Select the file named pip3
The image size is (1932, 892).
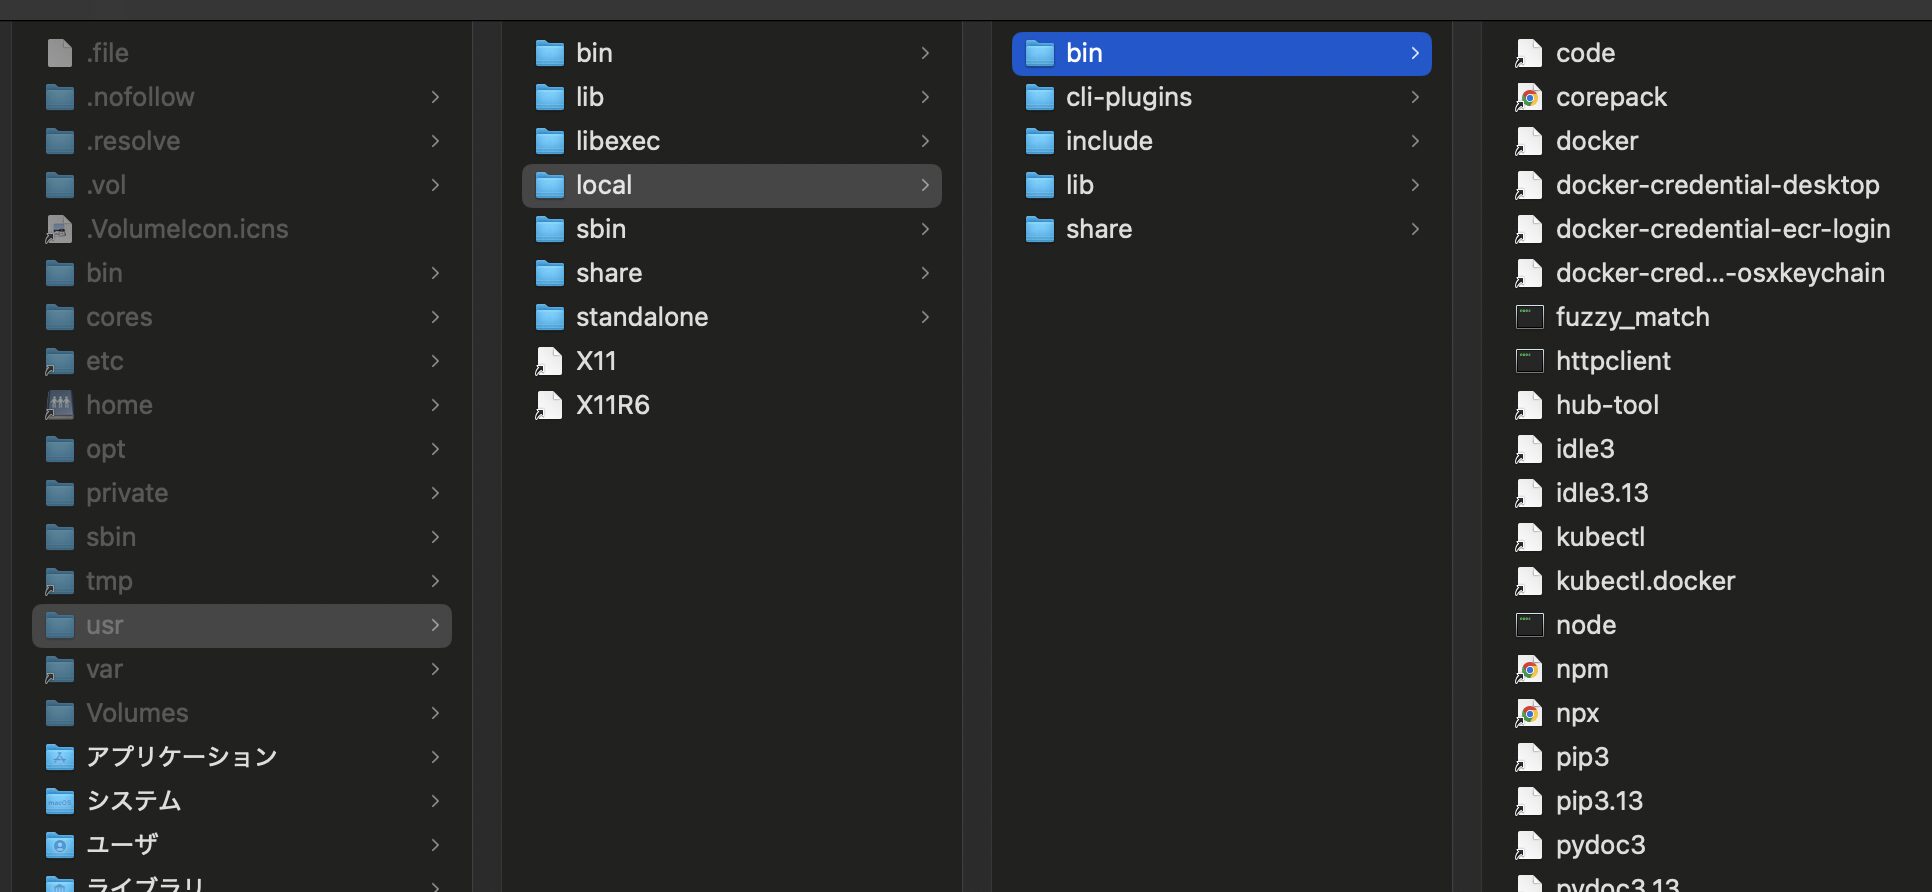1582,757
